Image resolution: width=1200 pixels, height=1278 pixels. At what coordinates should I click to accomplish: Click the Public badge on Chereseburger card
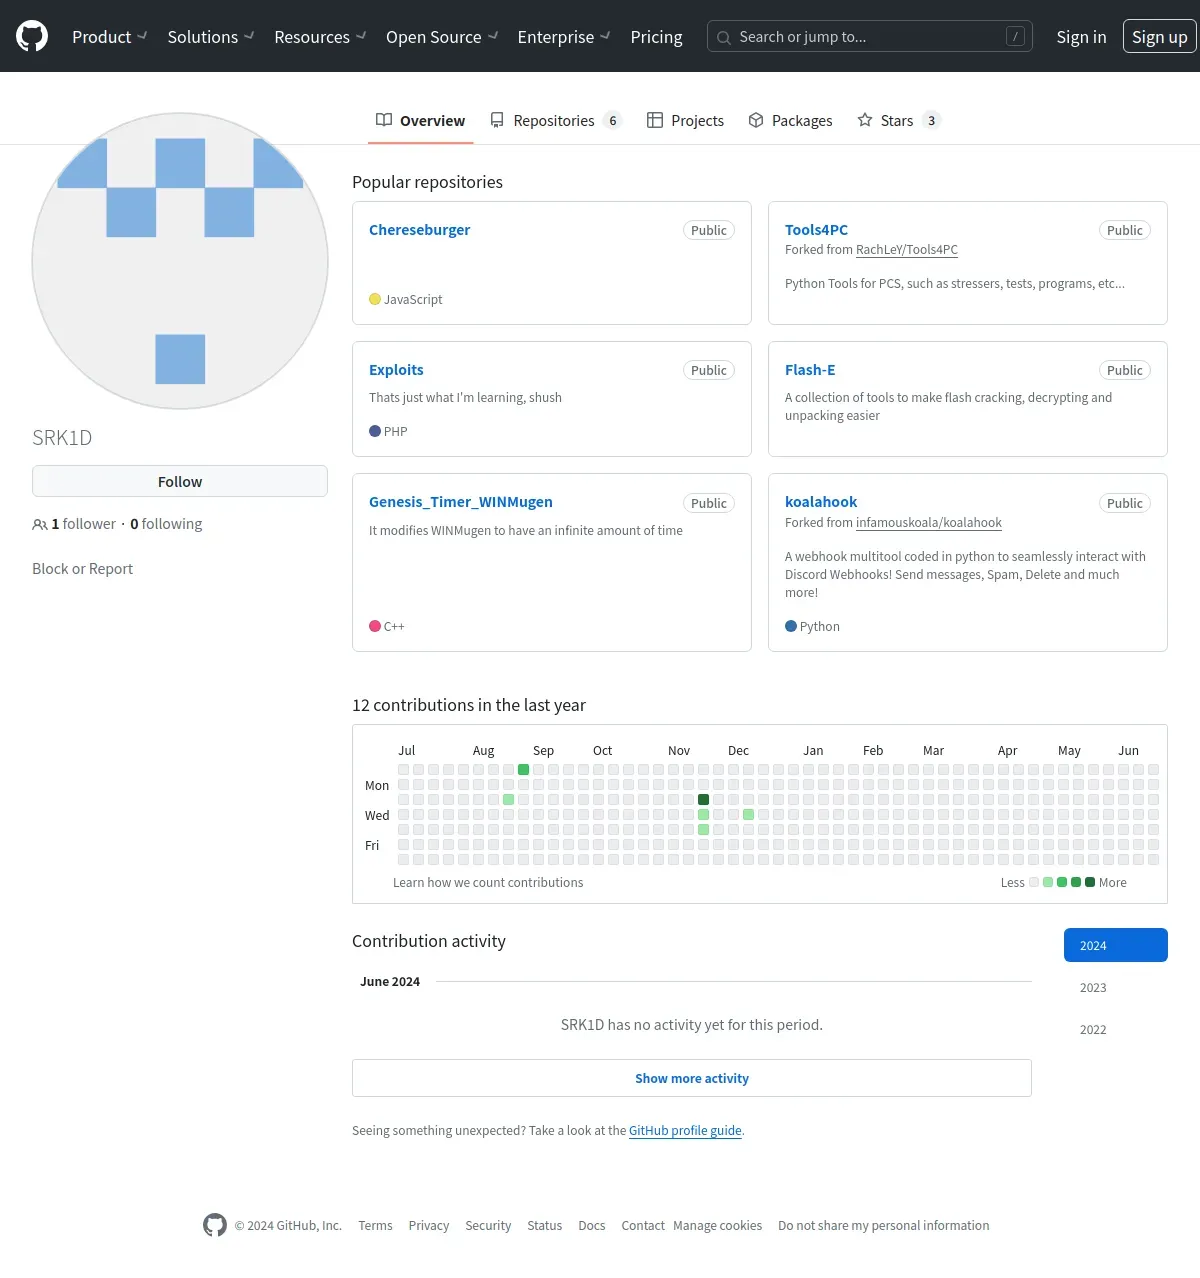(x=709, y=230)
